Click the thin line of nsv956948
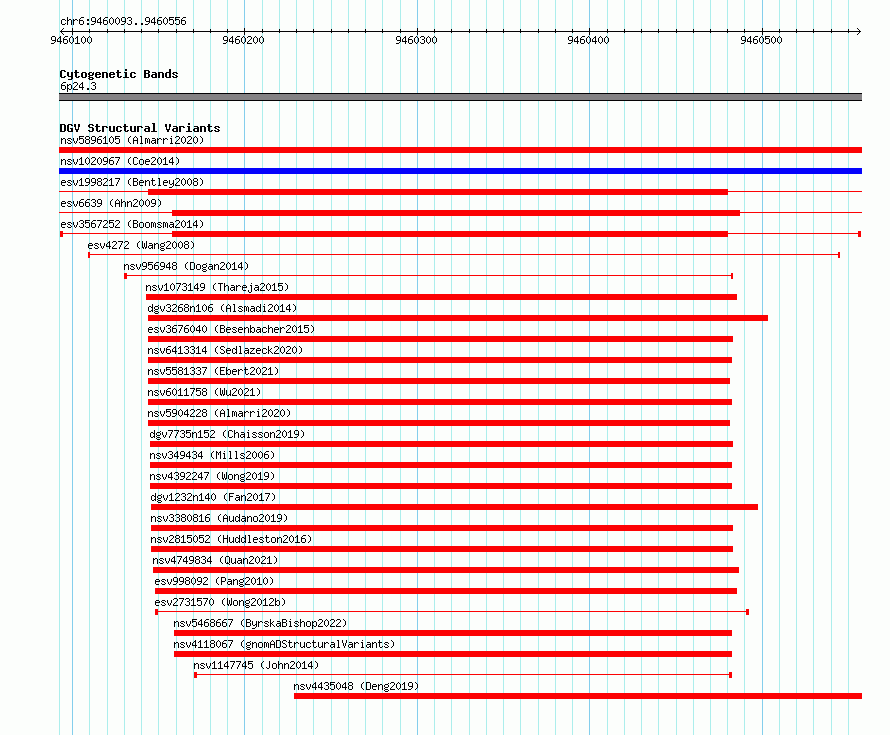 tap(429, 276)
